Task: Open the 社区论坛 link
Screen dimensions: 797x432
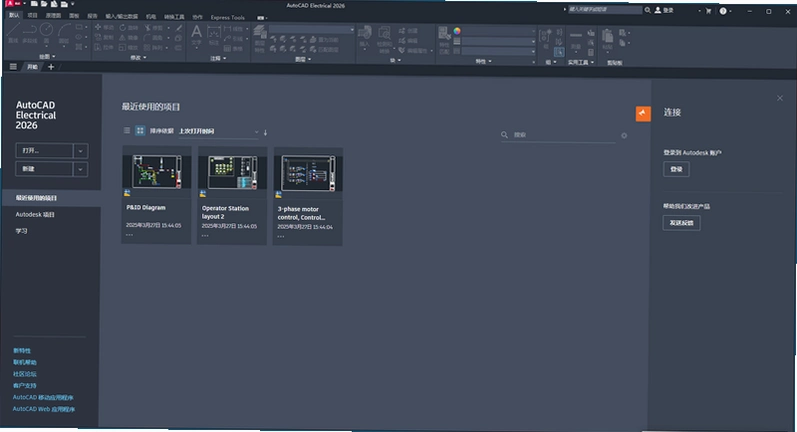Action: (25, 374)
